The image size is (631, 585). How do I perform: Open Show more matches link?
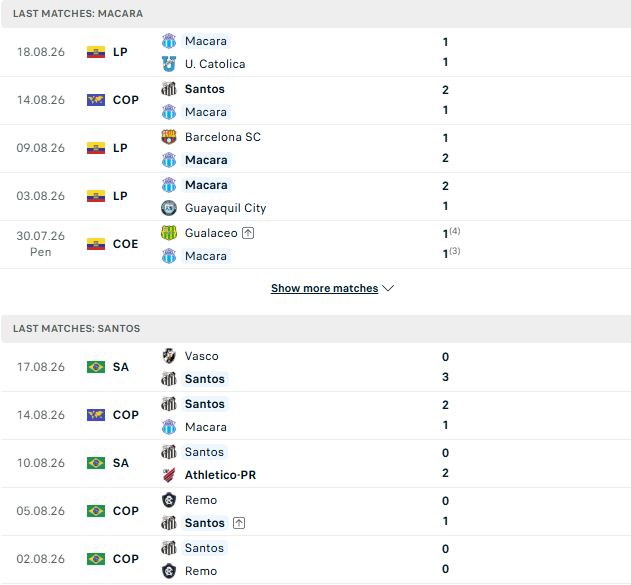(x=324, y=288)
